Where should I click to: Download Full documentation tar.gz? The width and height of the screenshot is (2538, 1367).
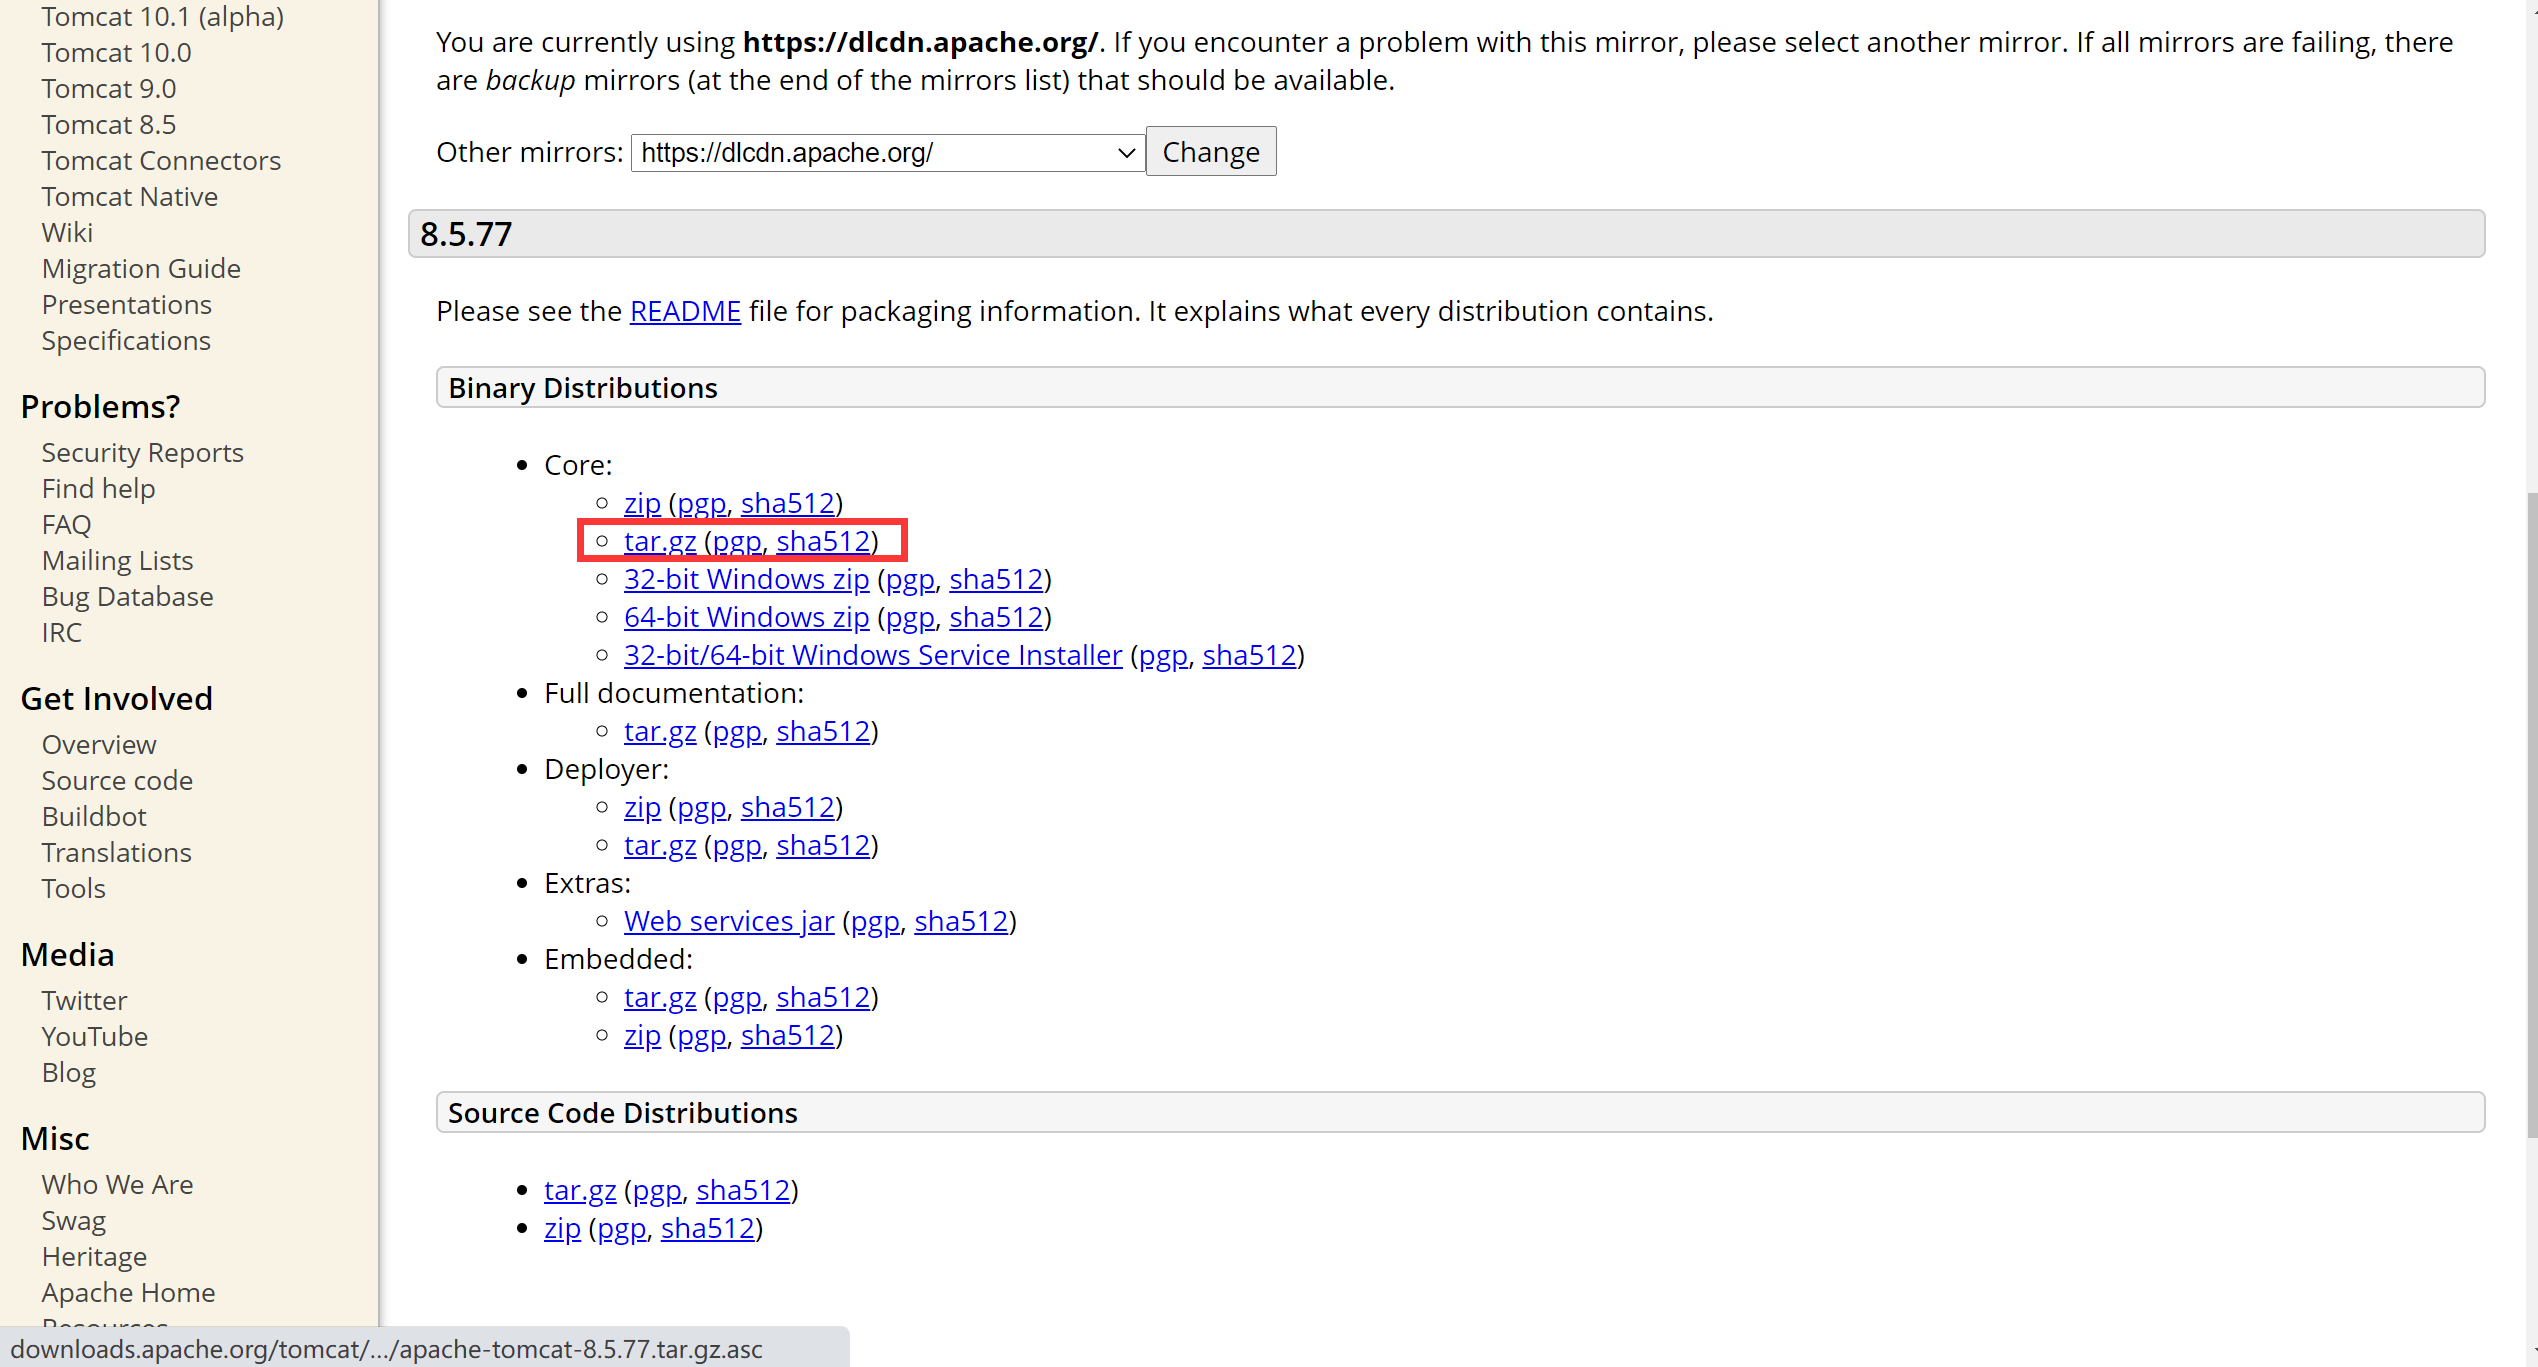659,731
